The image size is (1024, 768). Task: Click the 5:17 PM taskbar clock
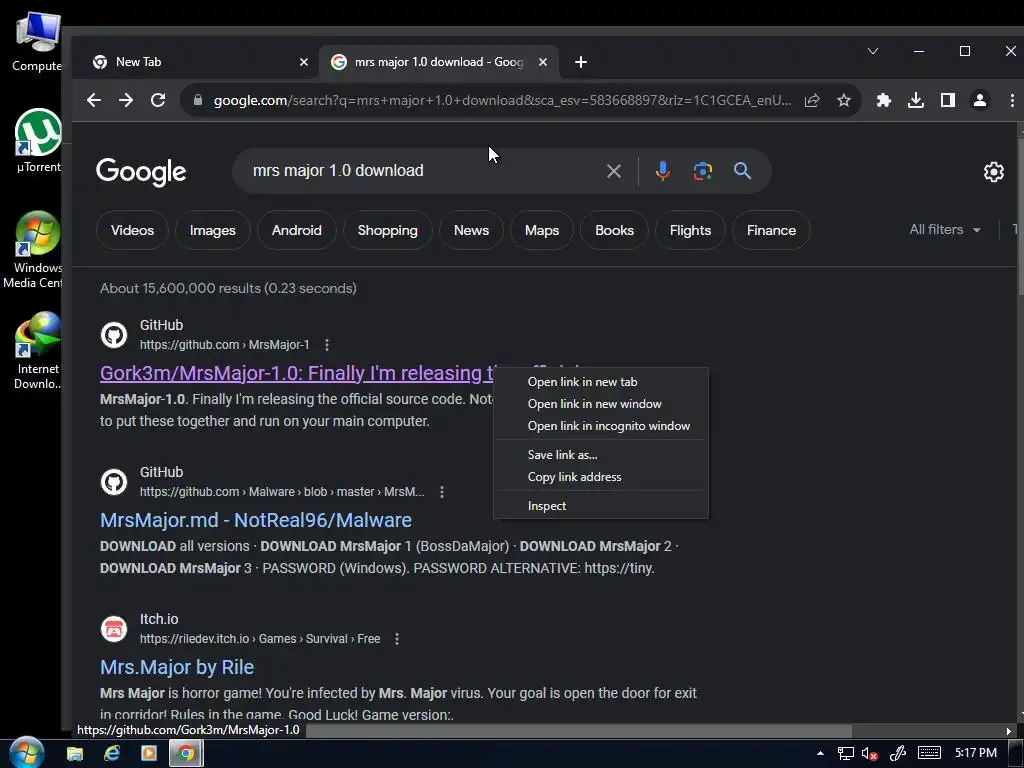pos(976,753)
